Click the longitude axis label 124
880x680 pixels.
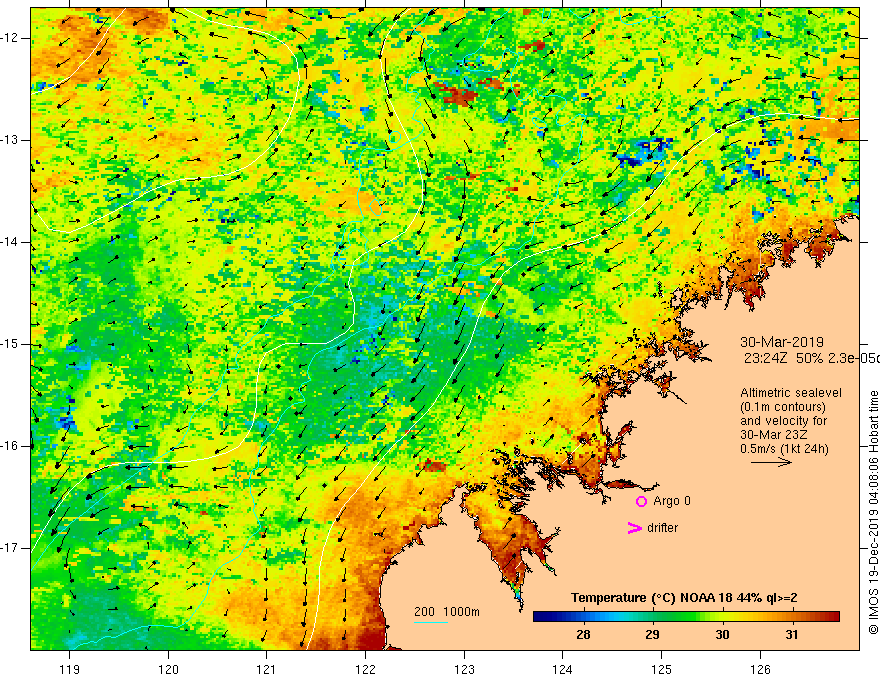[x=562, y=669]
